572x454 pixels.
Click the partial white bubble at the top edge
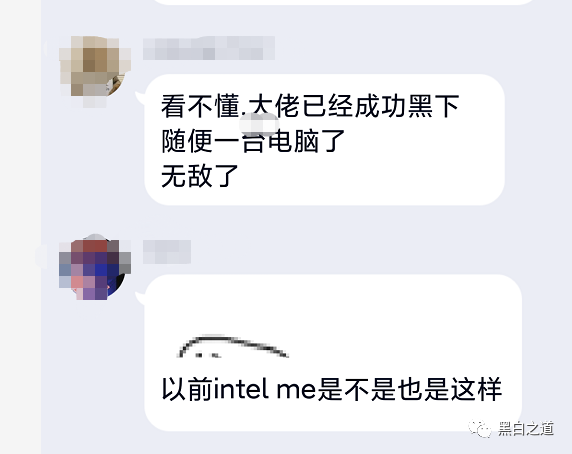coord(343,2)
